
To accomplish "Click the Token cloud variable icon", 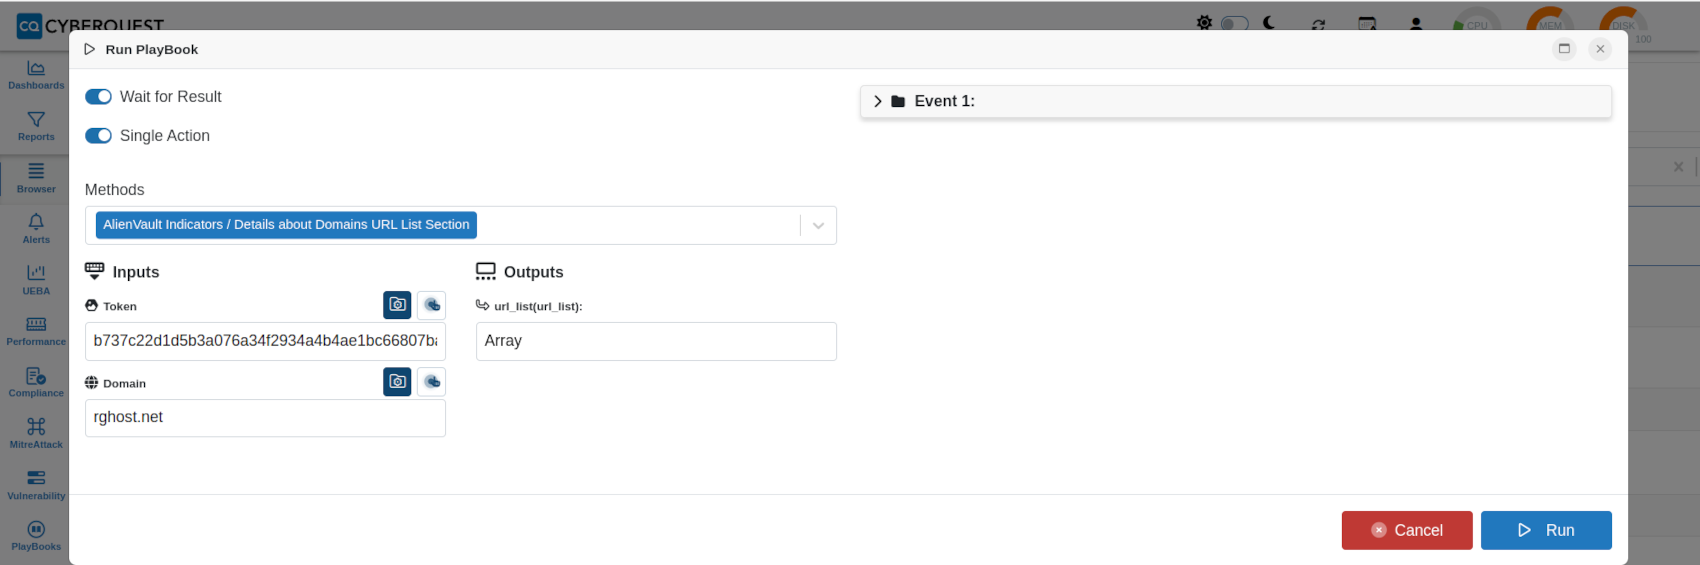I will click(432, 305).
